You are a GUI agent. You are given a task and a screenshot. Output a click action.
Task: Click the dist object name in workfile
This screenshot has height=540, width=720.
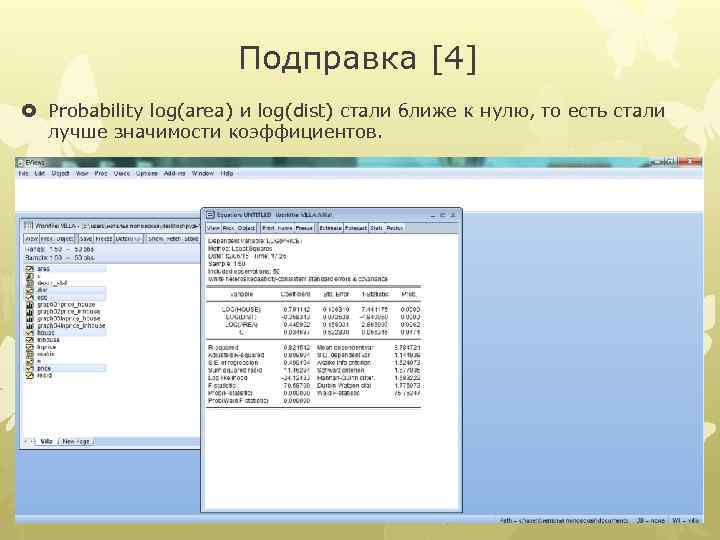(x=42, y=290)
